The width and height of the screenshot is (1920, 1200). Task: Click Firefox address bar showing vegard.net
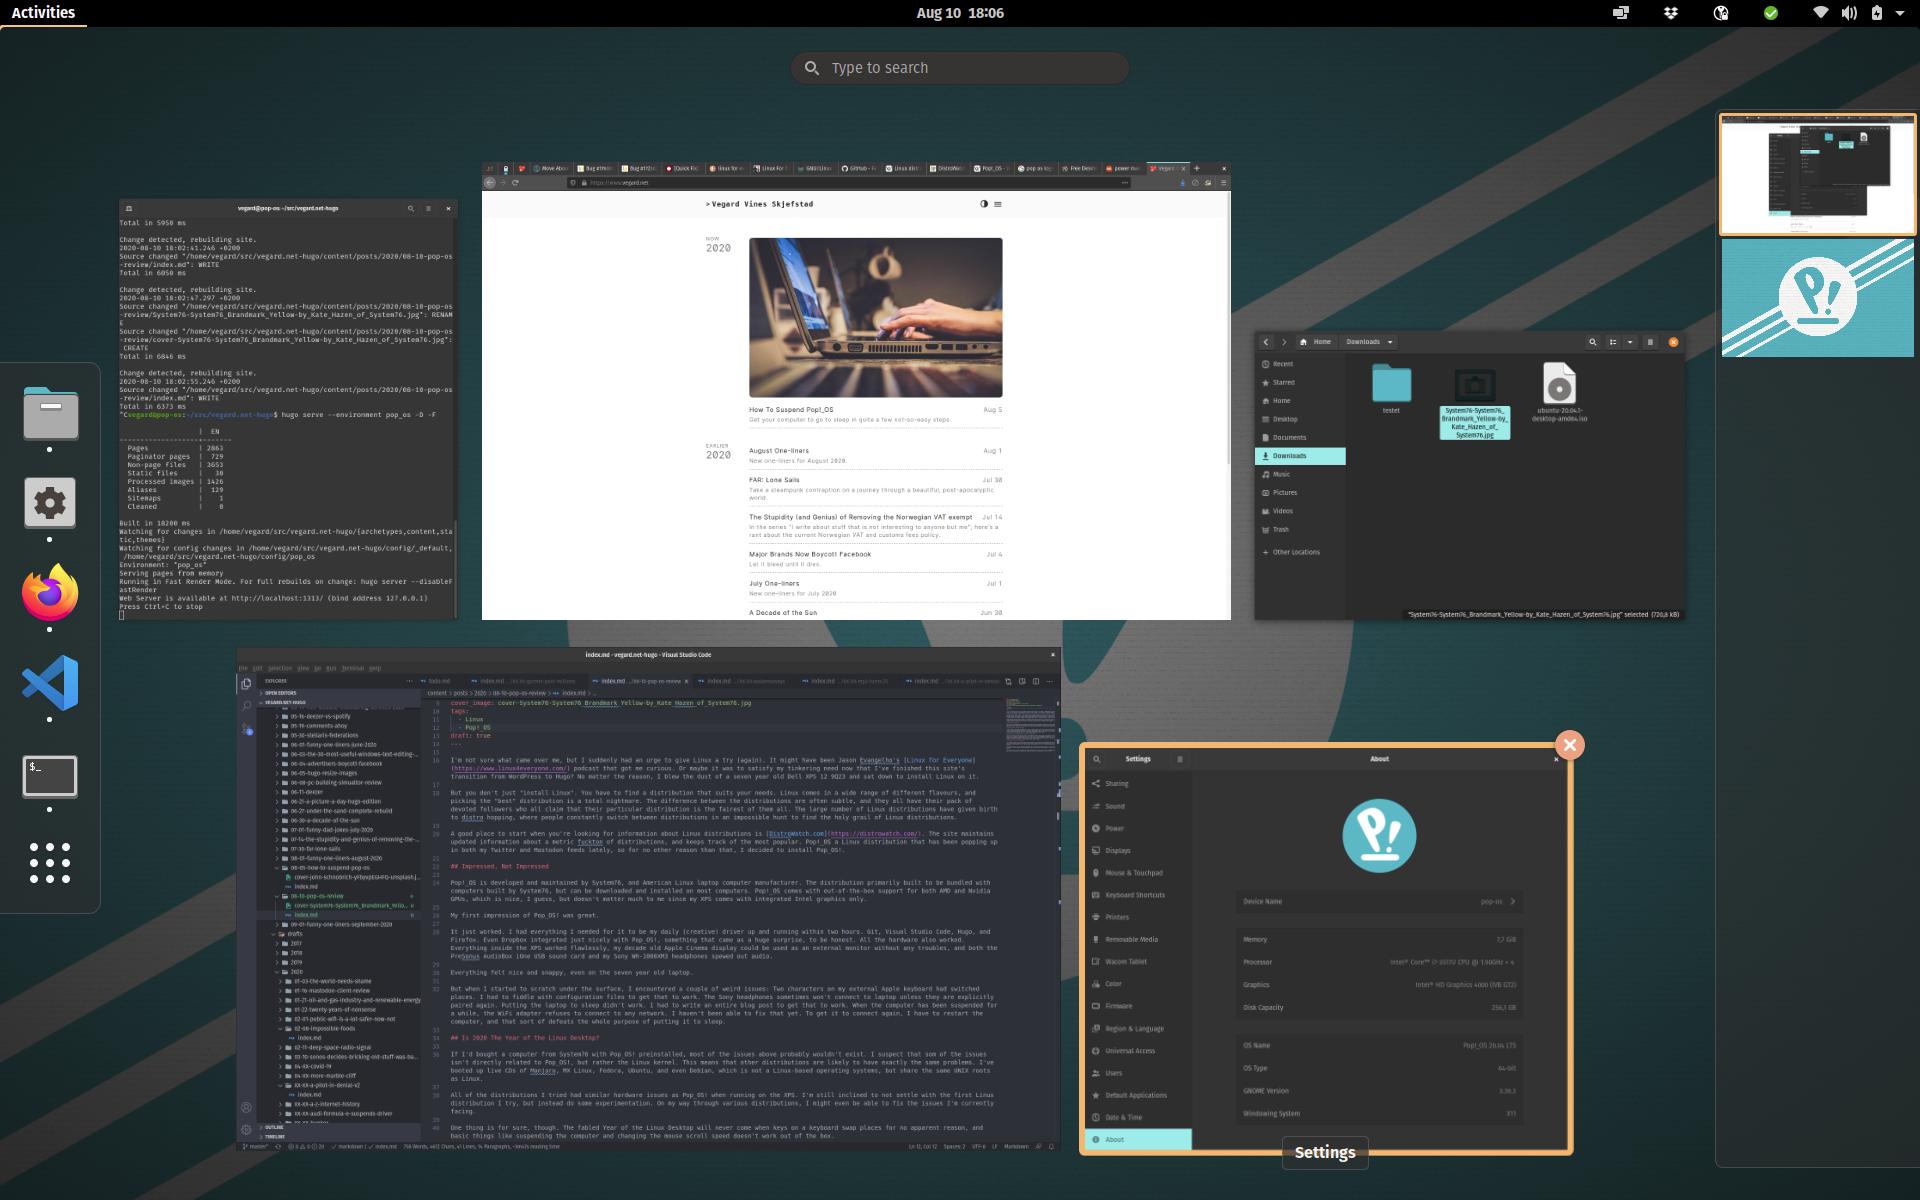[x=850, y=182]
